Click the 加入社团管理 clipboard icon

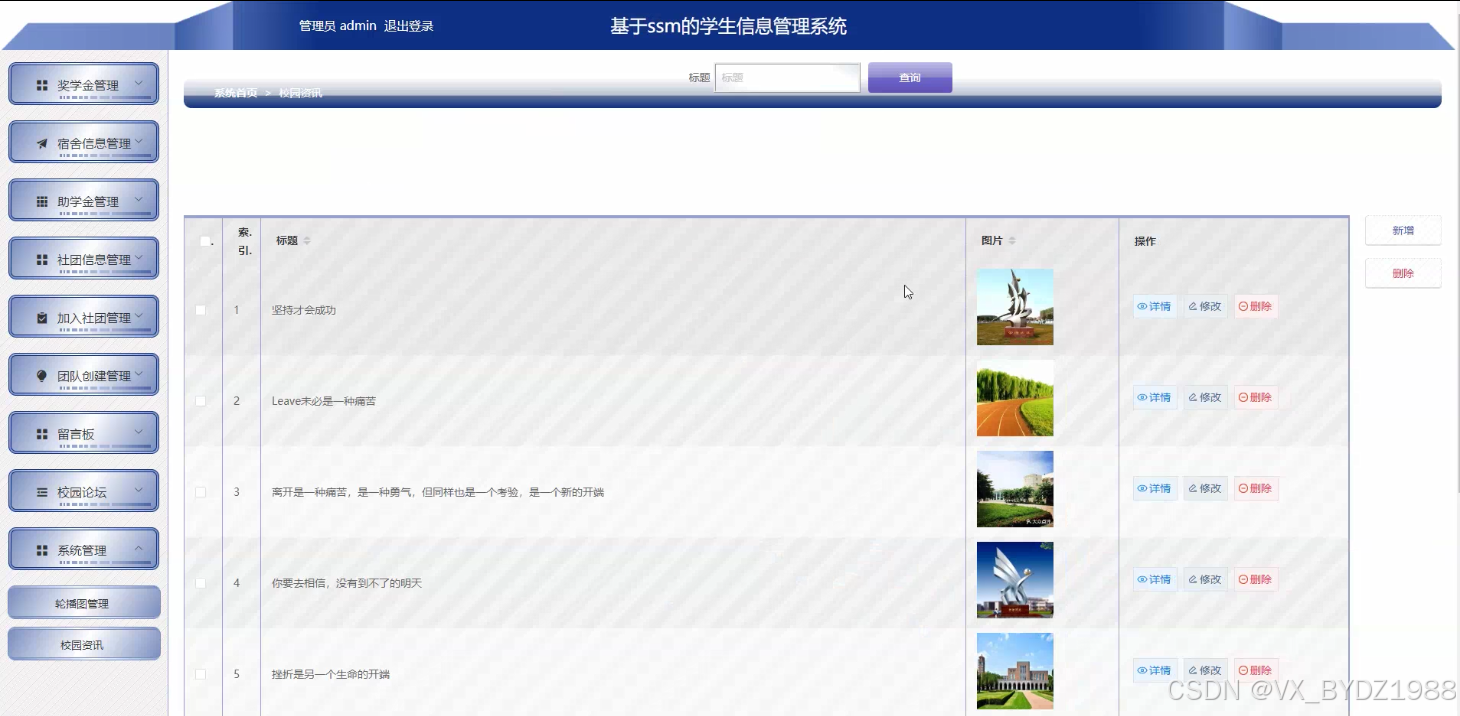(x=42, y=318)
